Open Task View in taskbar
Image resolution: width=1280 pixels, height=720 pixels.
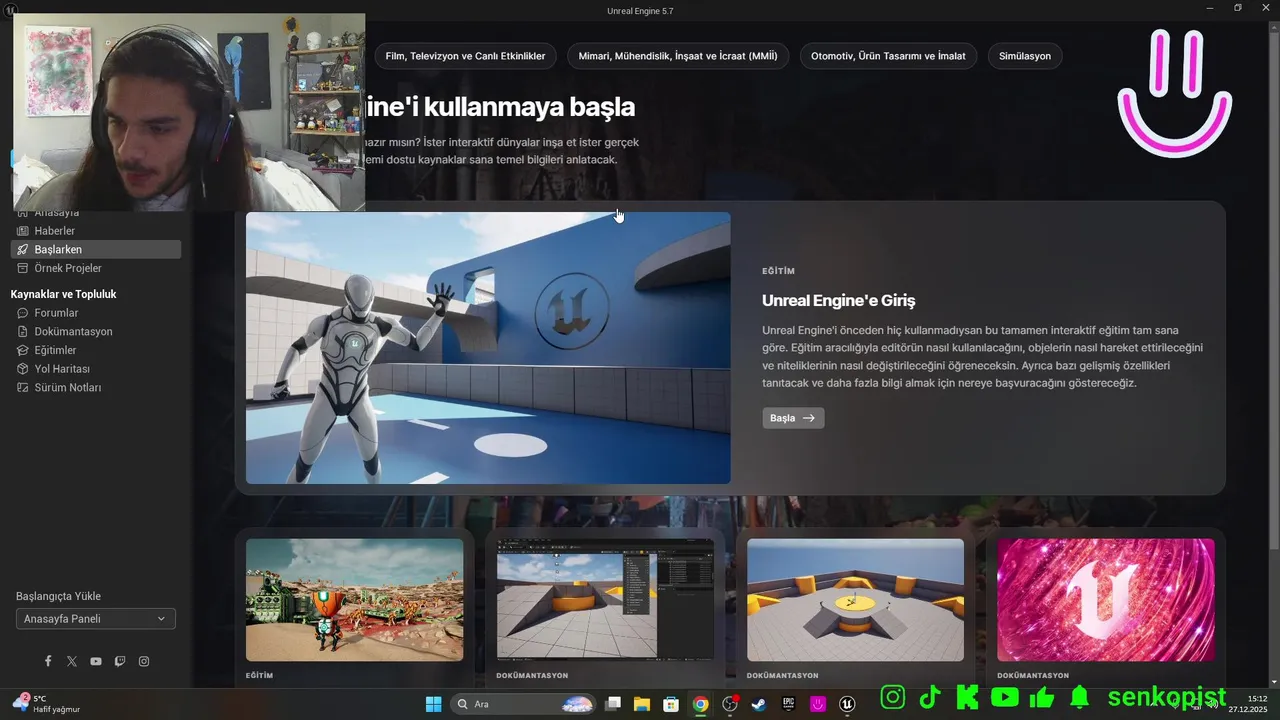[x=614, y=704]
